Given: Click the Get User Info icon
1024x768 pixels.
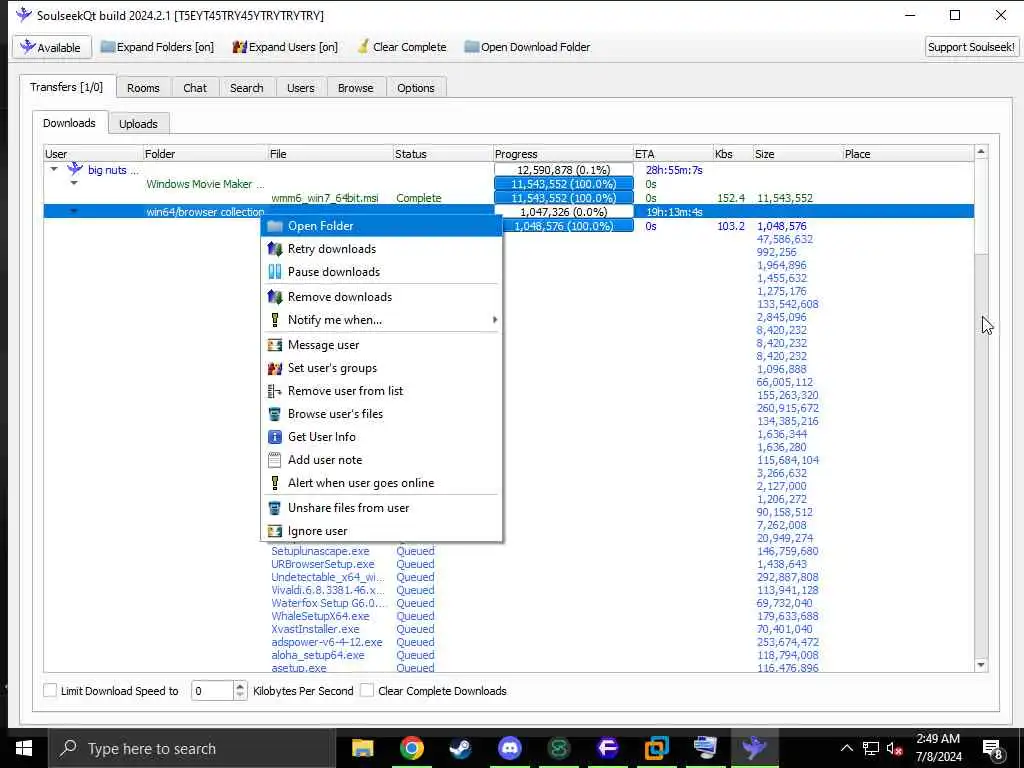Looking at the screenshot, I should click(275, 436).
